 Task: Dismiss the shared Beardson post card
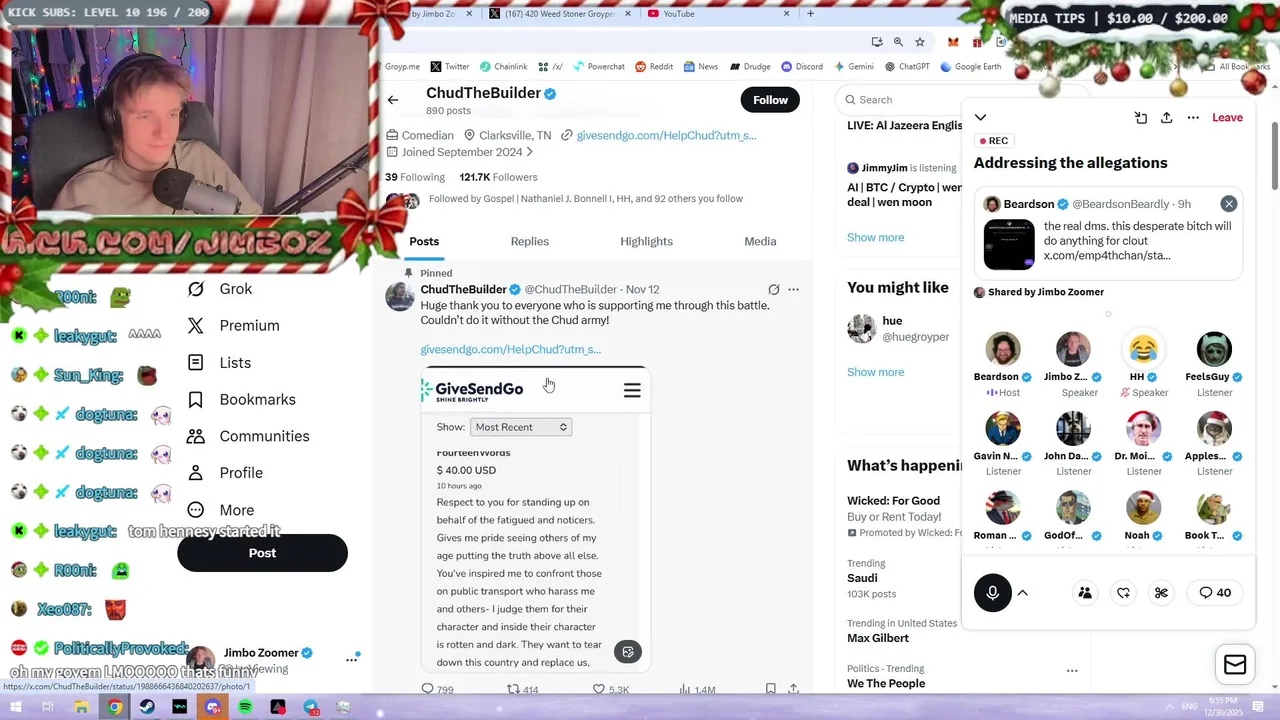point(1228,204)
